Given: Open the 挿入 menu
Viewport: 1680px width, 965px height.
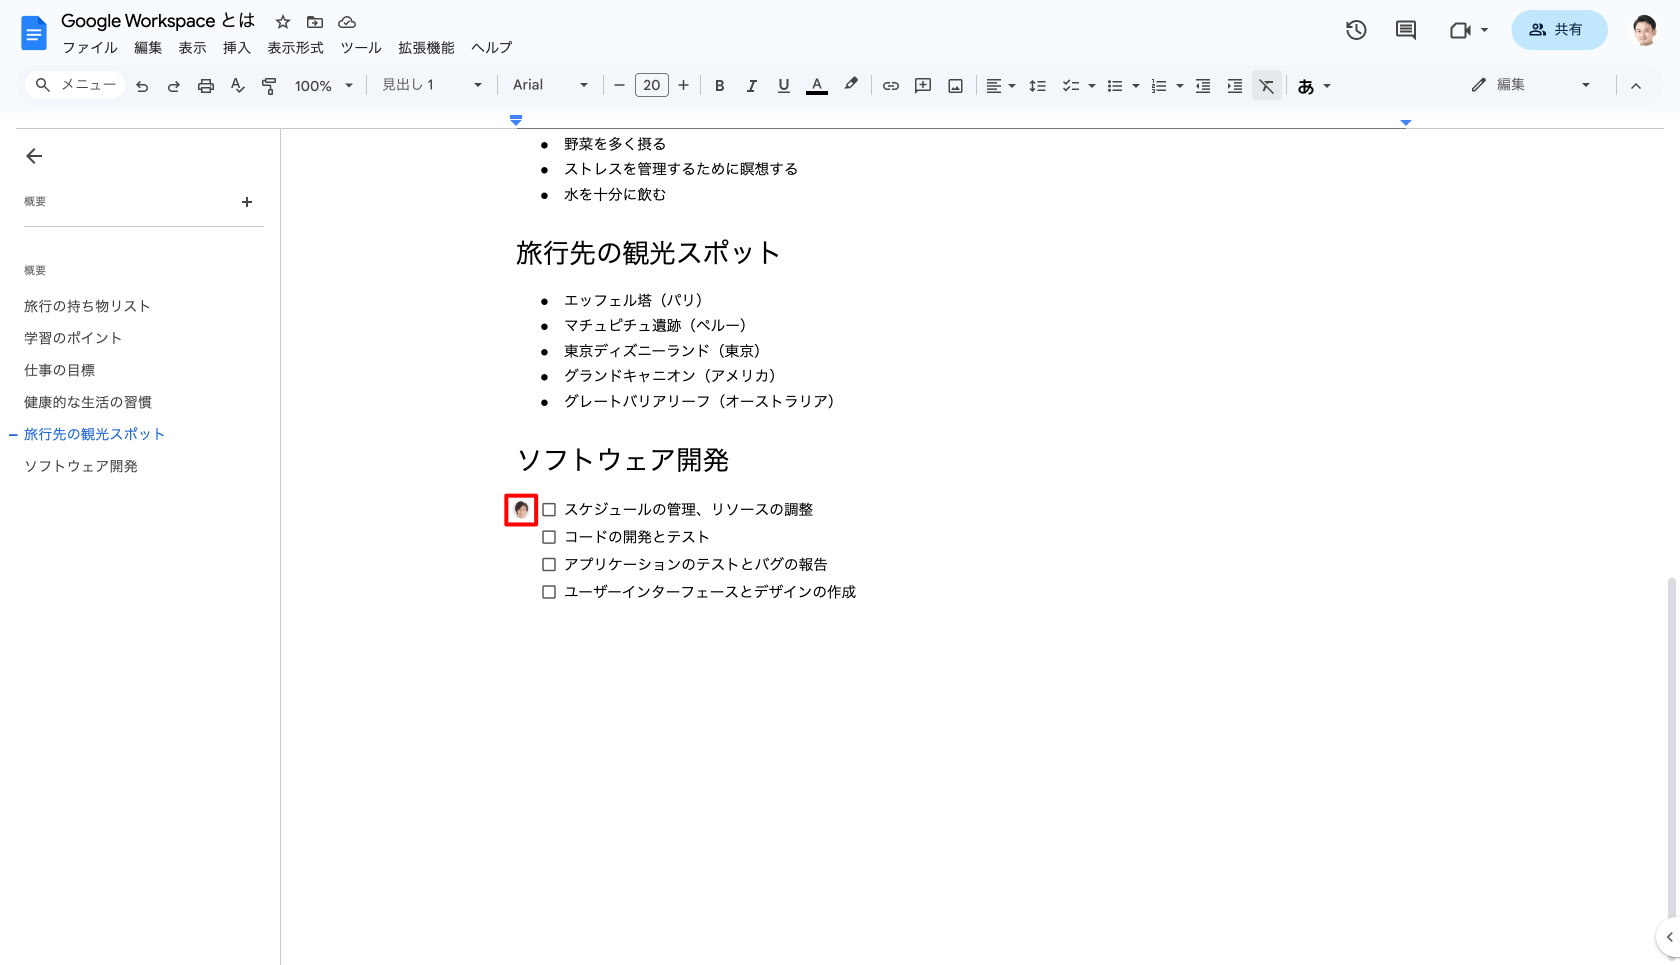Looking at the screenshot, I should tap(236, 48).
